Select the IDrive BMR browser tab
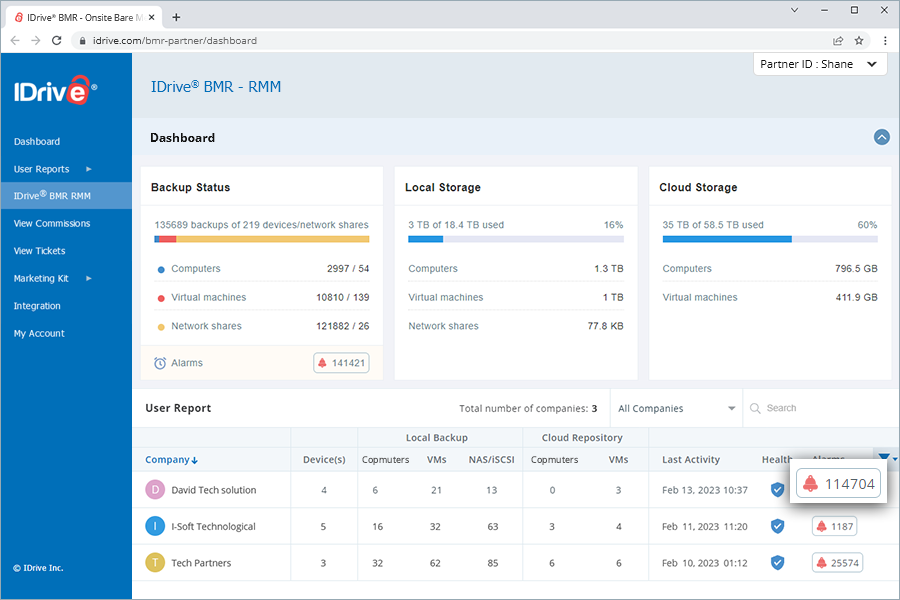900x600 pixels. 84,17
